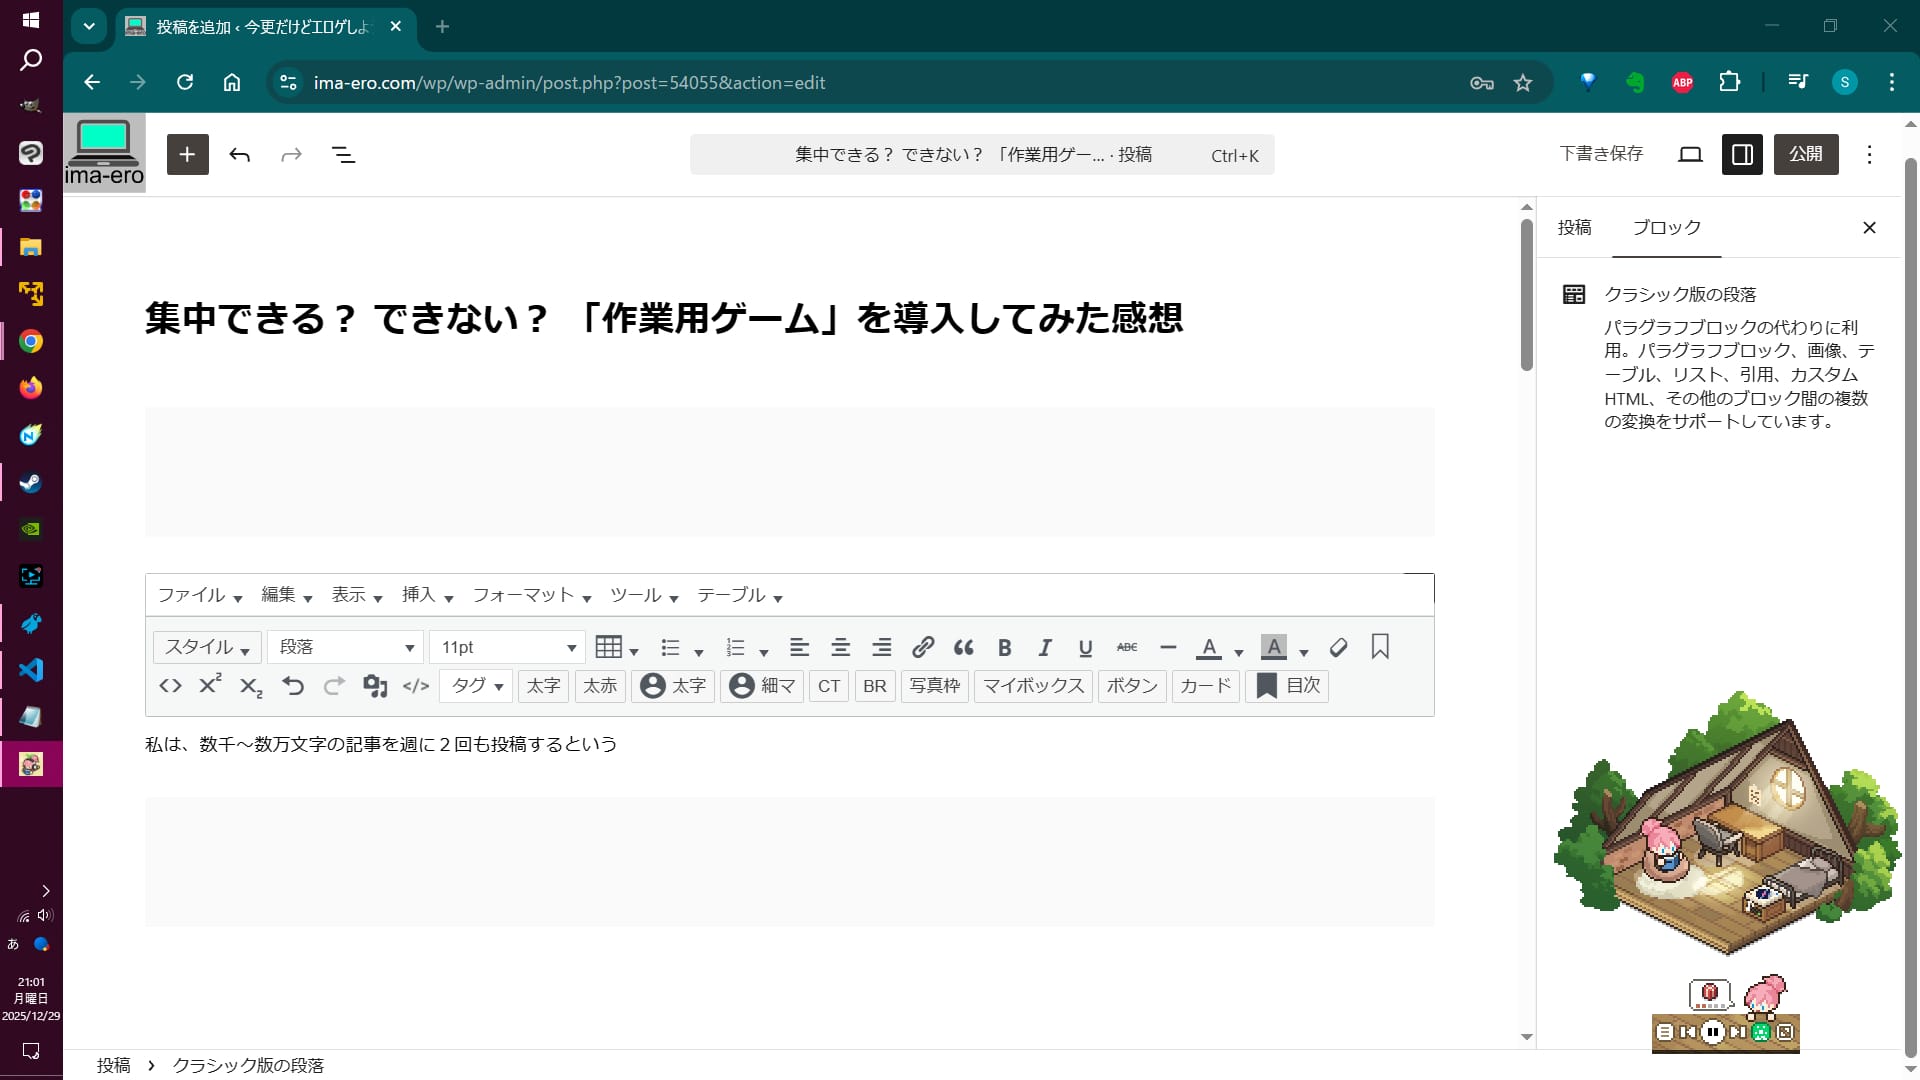The image size is (1920, 1080).
Task: Align text to center
Action: [x=840, y=648]
